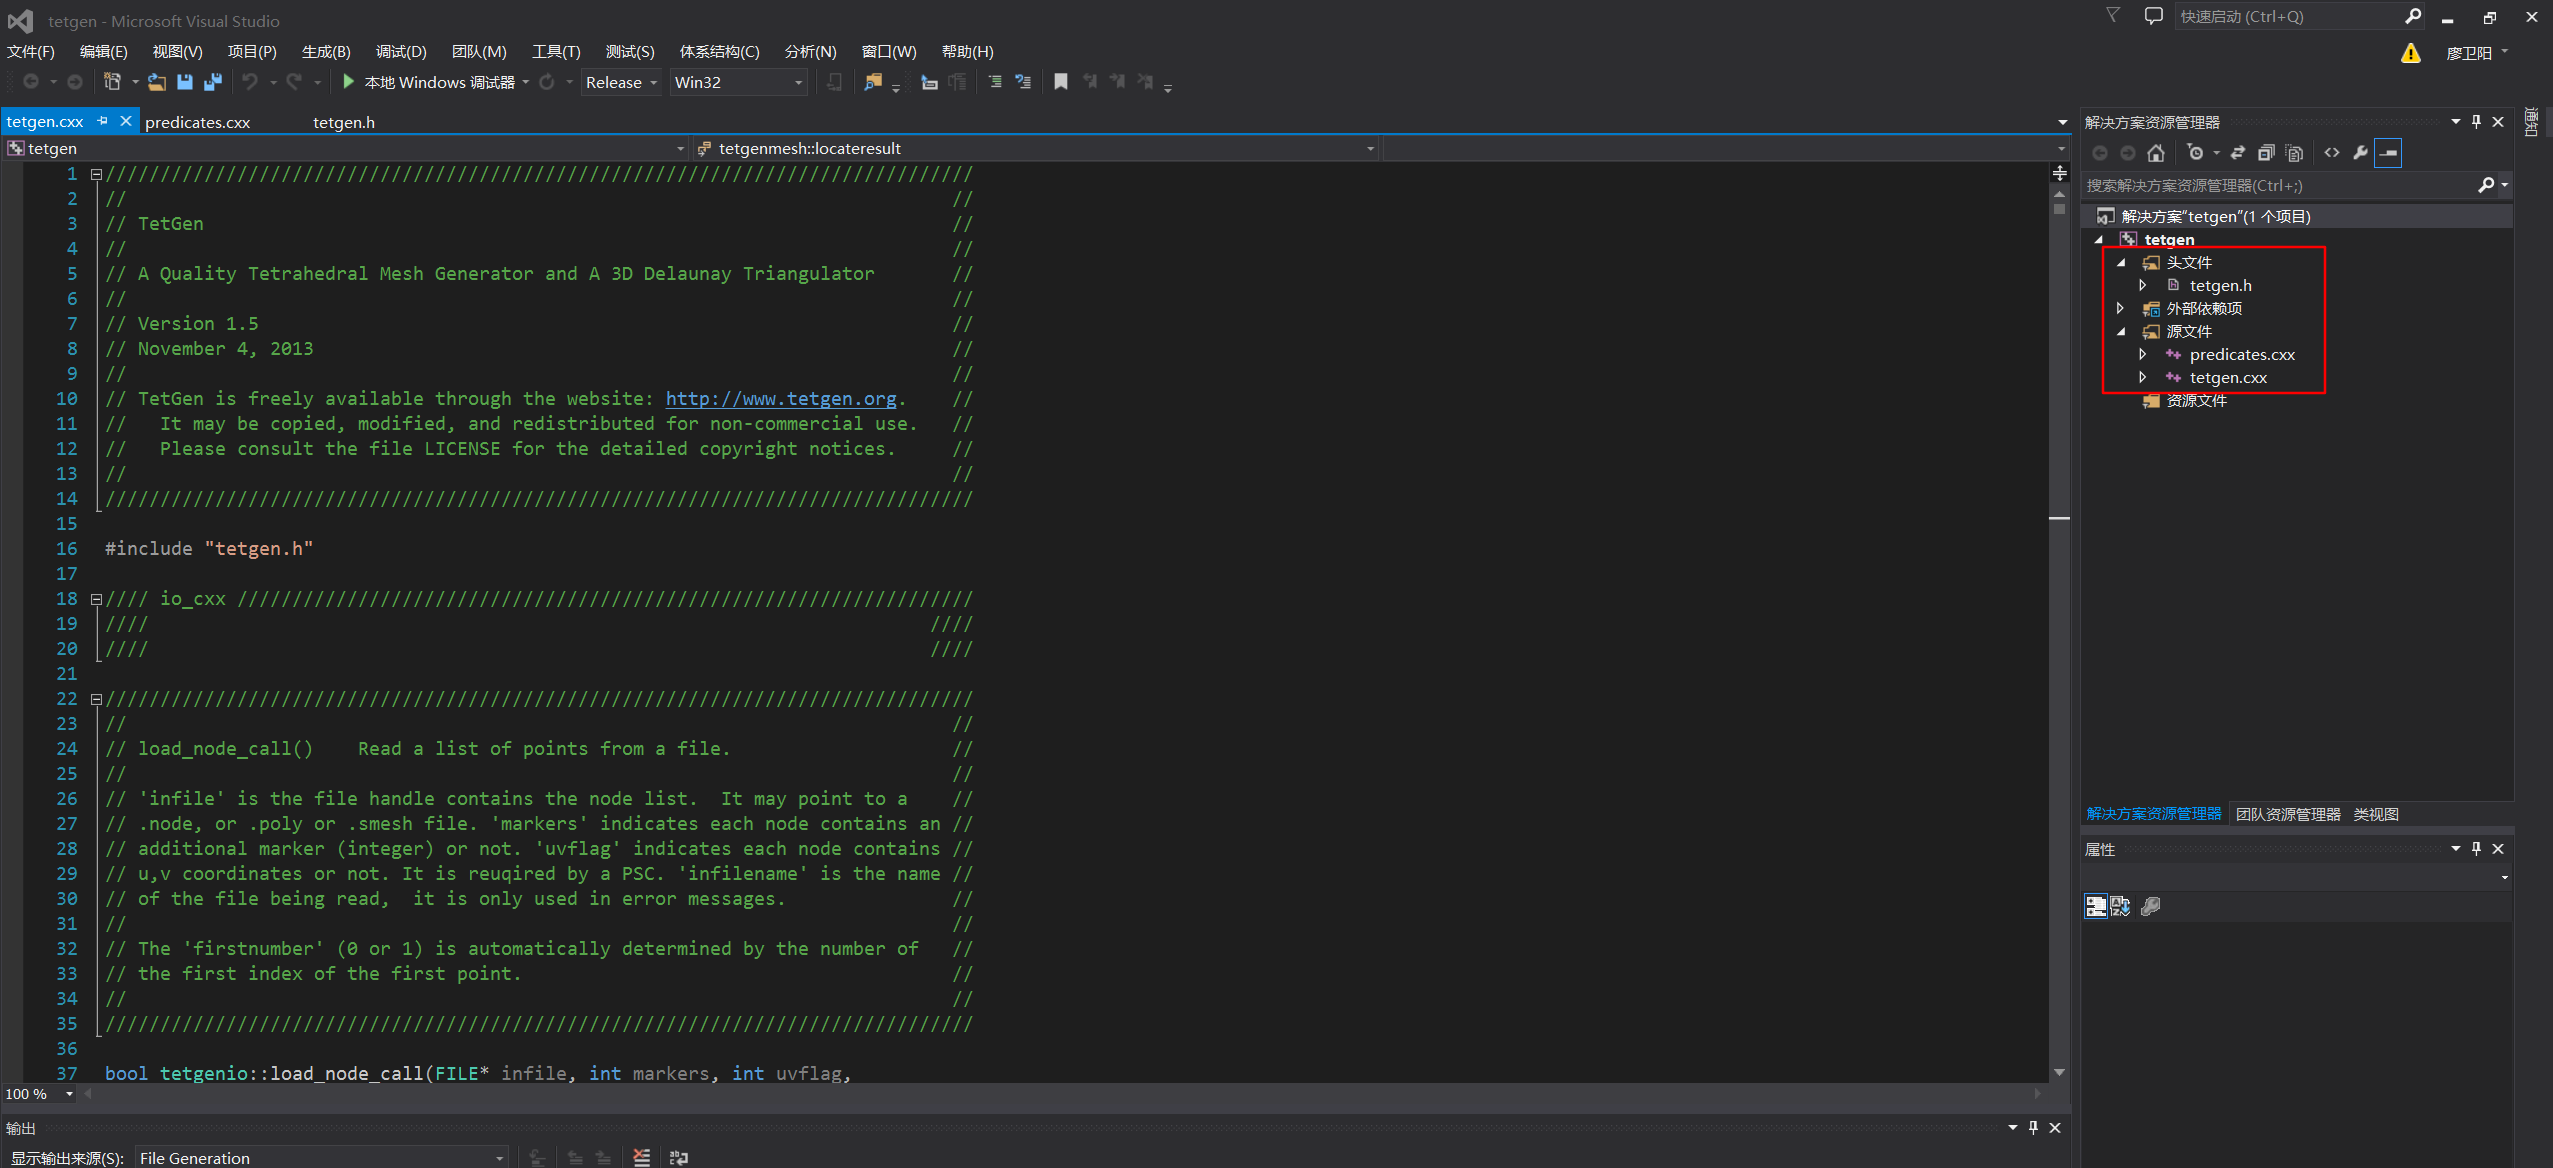Click the categorized view icon in Properties
Image resolution: width=2553 pixels, height=1168 pixels.
(2096, 906)
